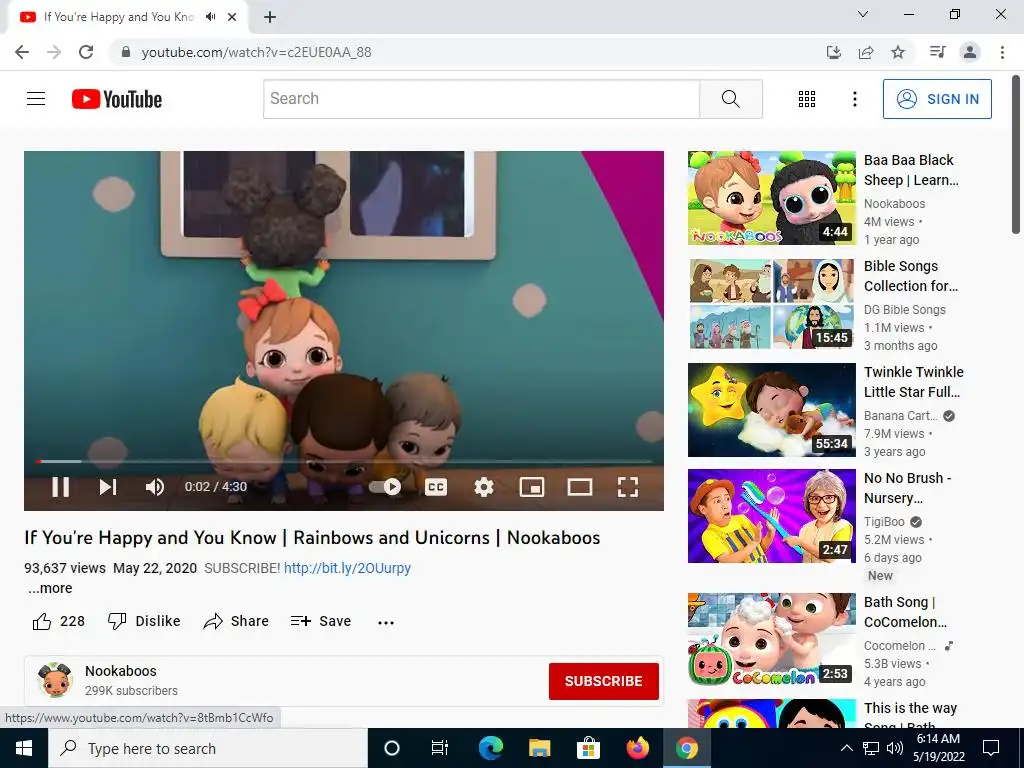Toggle the autoplay switch in player

click(x=385, y=487)
